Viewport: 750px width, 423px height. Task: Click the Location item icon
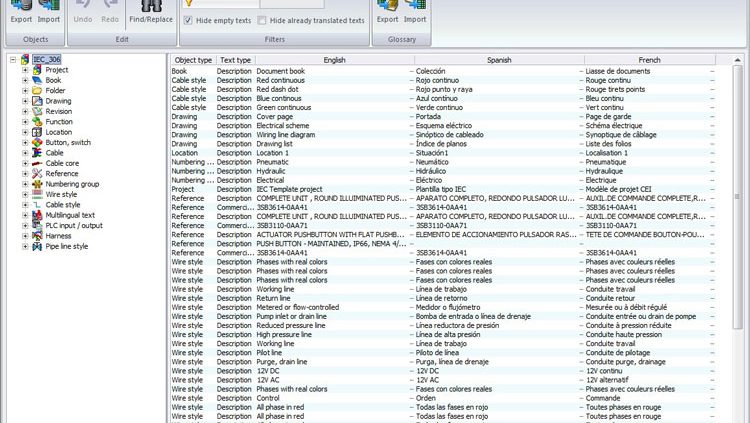[37, 132]
